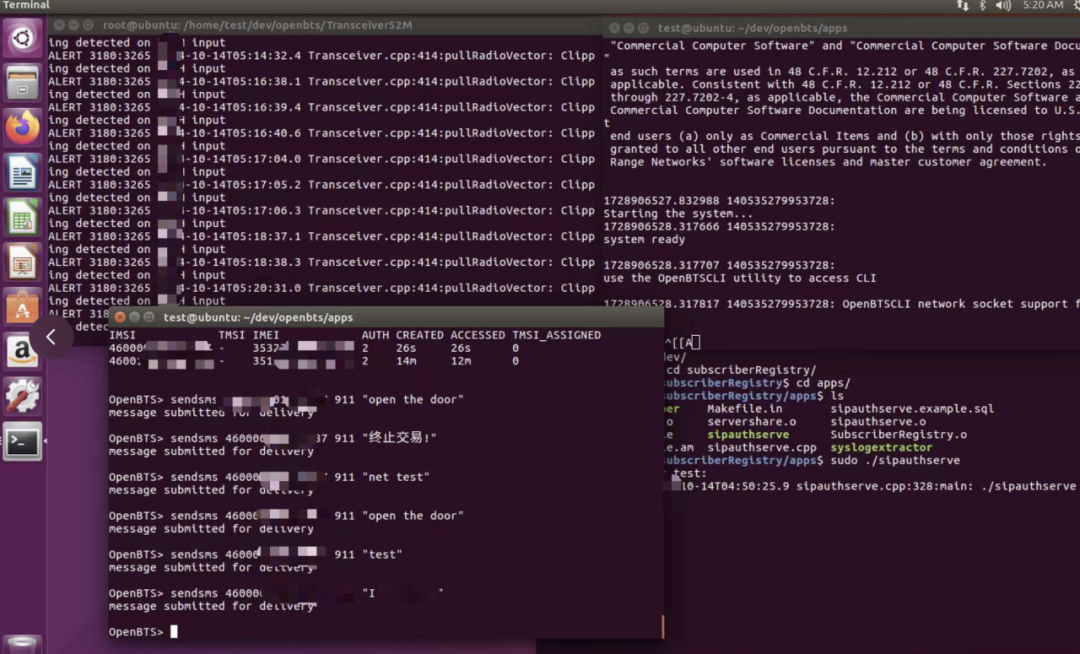This screenshot has height=654, width=1080.
Task: Place cursor at the final OpenBTS> prompt
Action: click(174, 631)
